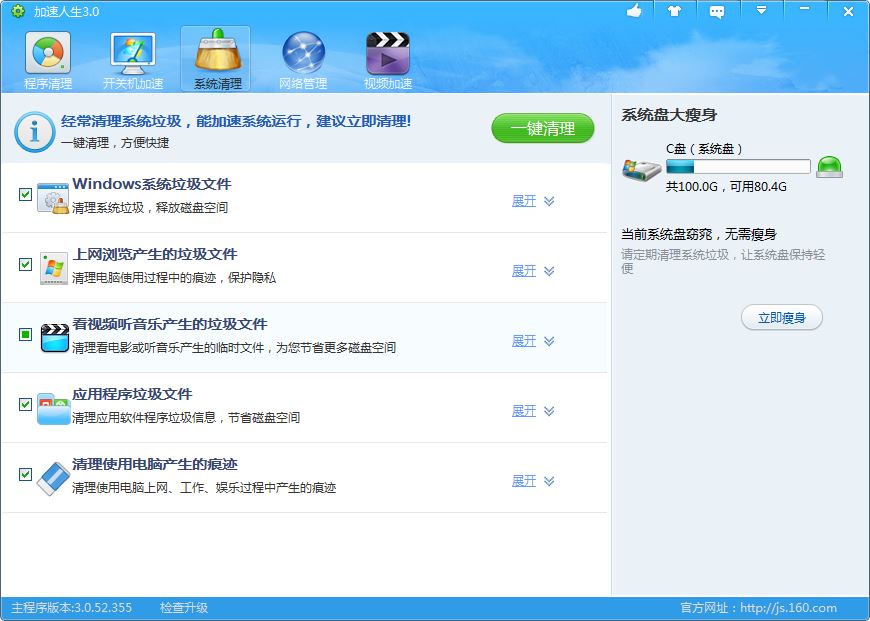Open the skin (shirt) icon in title bar
The image size is (870, 621).
pyautogui.click(x=675, y=11)
